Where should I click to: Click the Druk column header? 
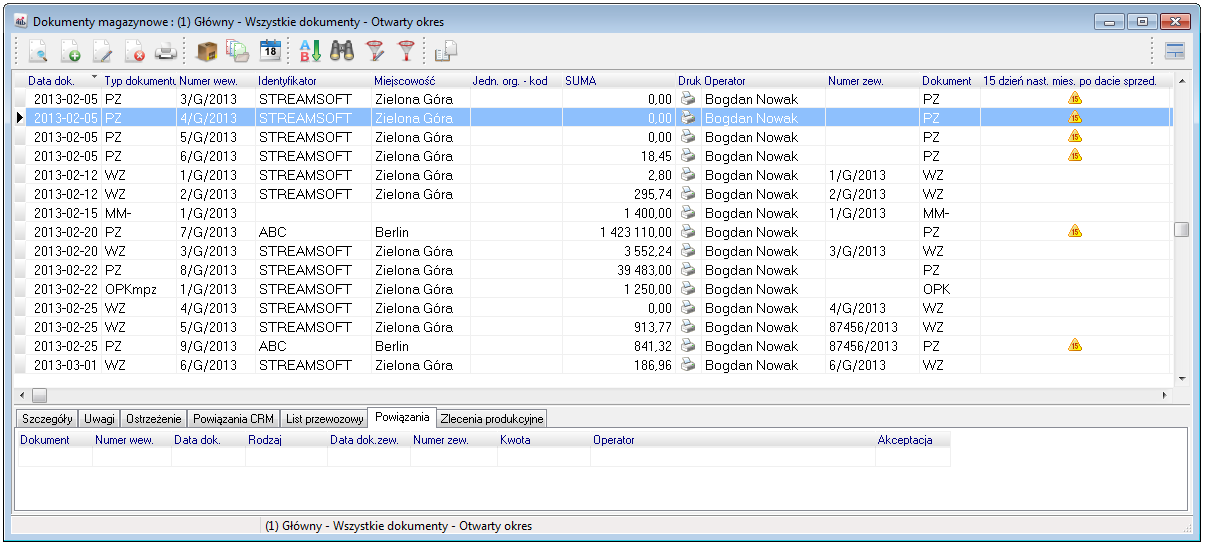[x=688, y=81]
